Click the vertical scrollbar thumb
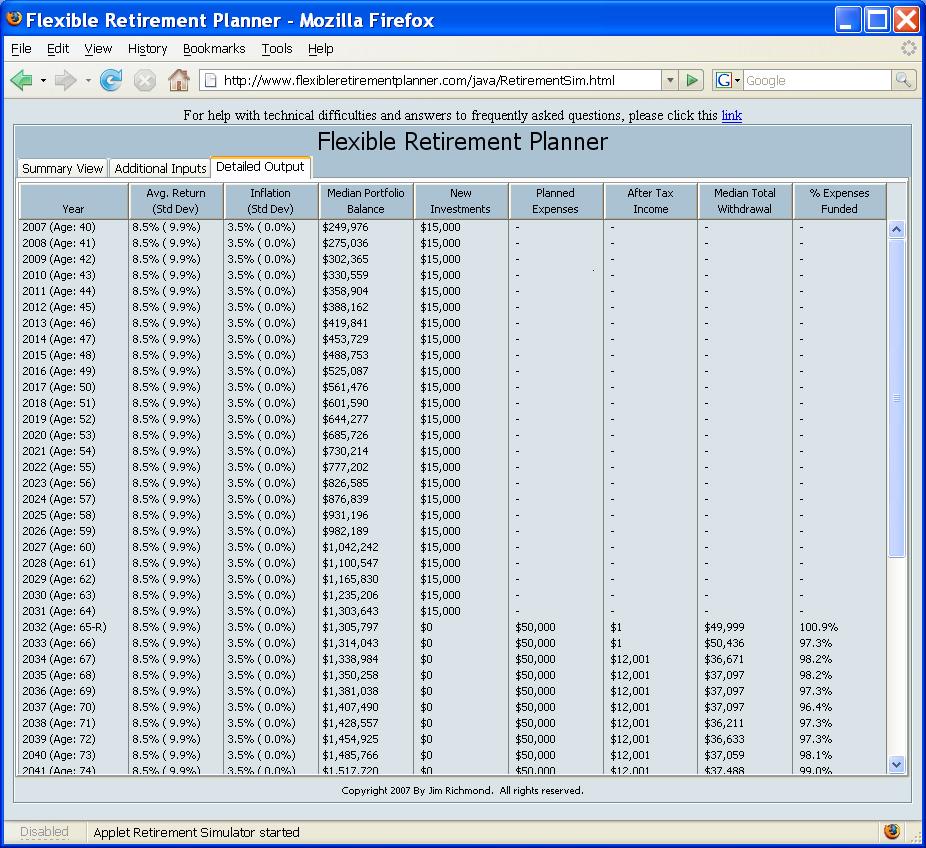The width and height of the screenshot is (926, 848). pos(896,397)
